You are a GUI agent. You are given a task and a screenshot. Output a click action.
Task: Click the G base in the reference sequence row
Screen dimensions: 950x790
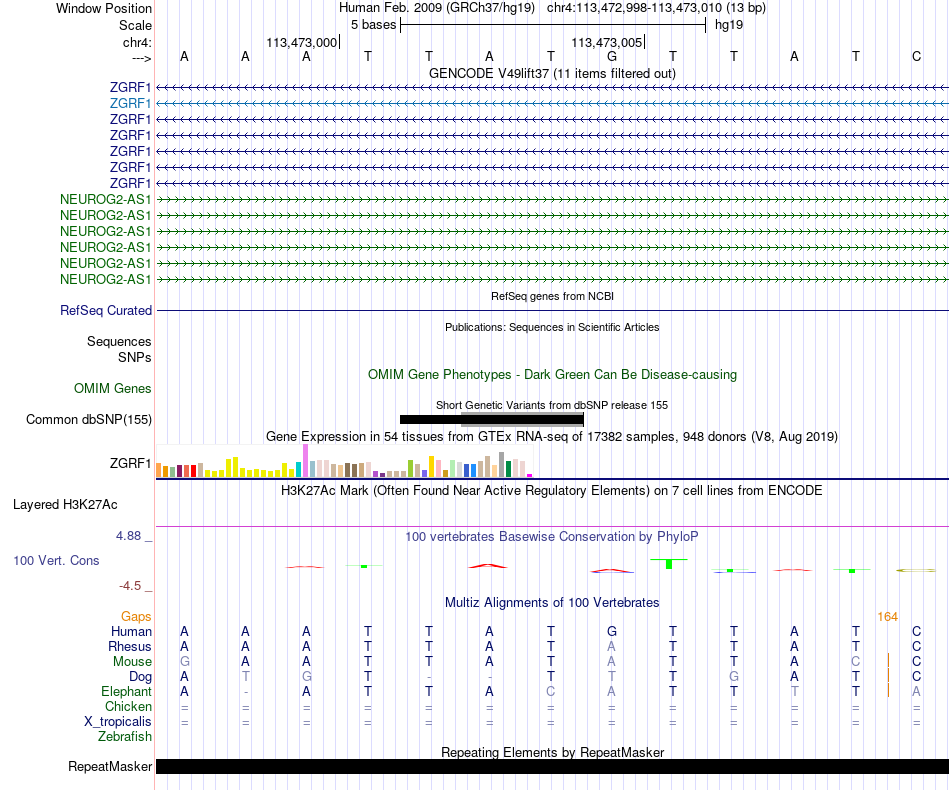point(612,56)
